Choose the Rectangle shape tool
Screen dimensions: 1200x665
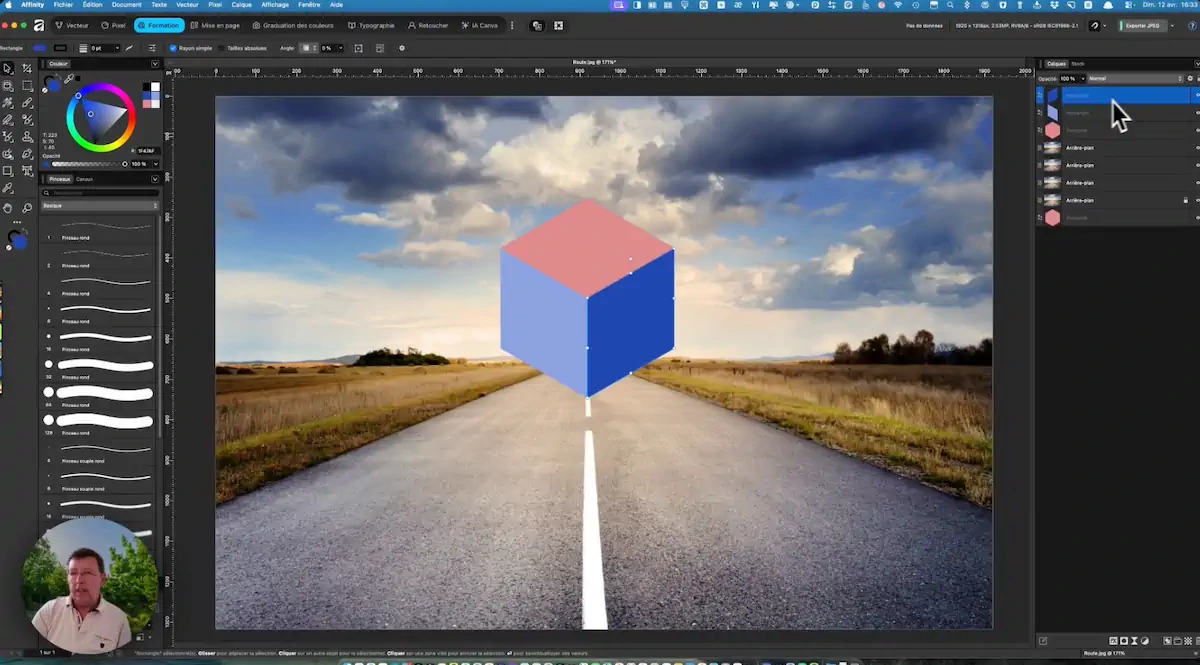pos(8,171)
